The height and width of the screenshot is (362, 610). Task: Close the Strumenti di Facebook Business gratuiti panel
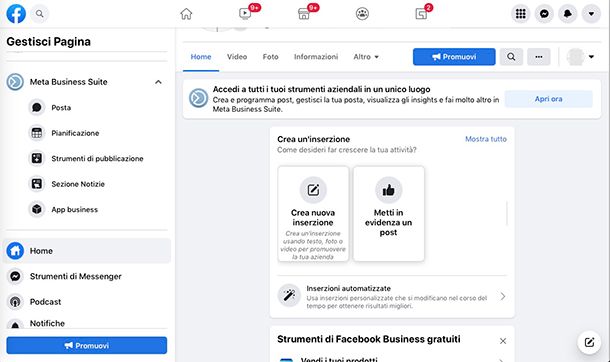point(503,341)
